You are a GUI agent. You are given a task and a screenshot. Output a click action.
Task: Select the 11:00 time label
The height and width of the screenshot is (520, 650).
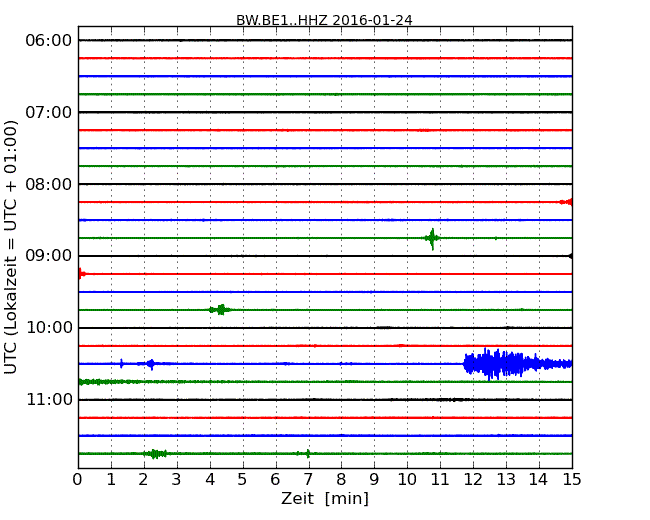click(x=49, y=399)
